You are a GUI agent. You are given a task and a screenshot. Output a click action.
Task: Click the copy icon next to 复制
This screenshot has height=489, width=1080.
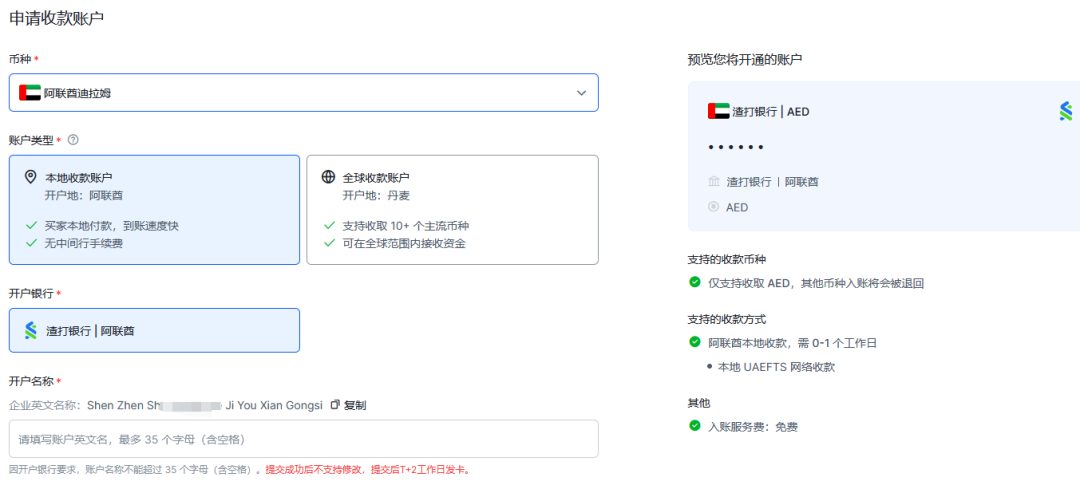[x=335, y=405]
